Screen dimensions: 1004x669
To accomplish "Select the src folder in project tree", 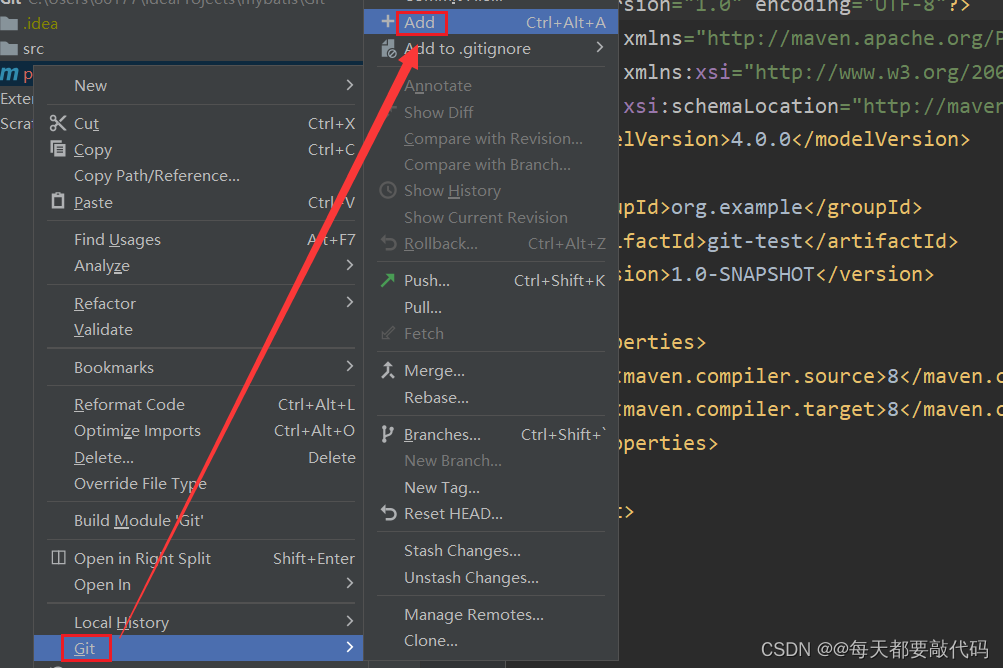I will point(33,48).
